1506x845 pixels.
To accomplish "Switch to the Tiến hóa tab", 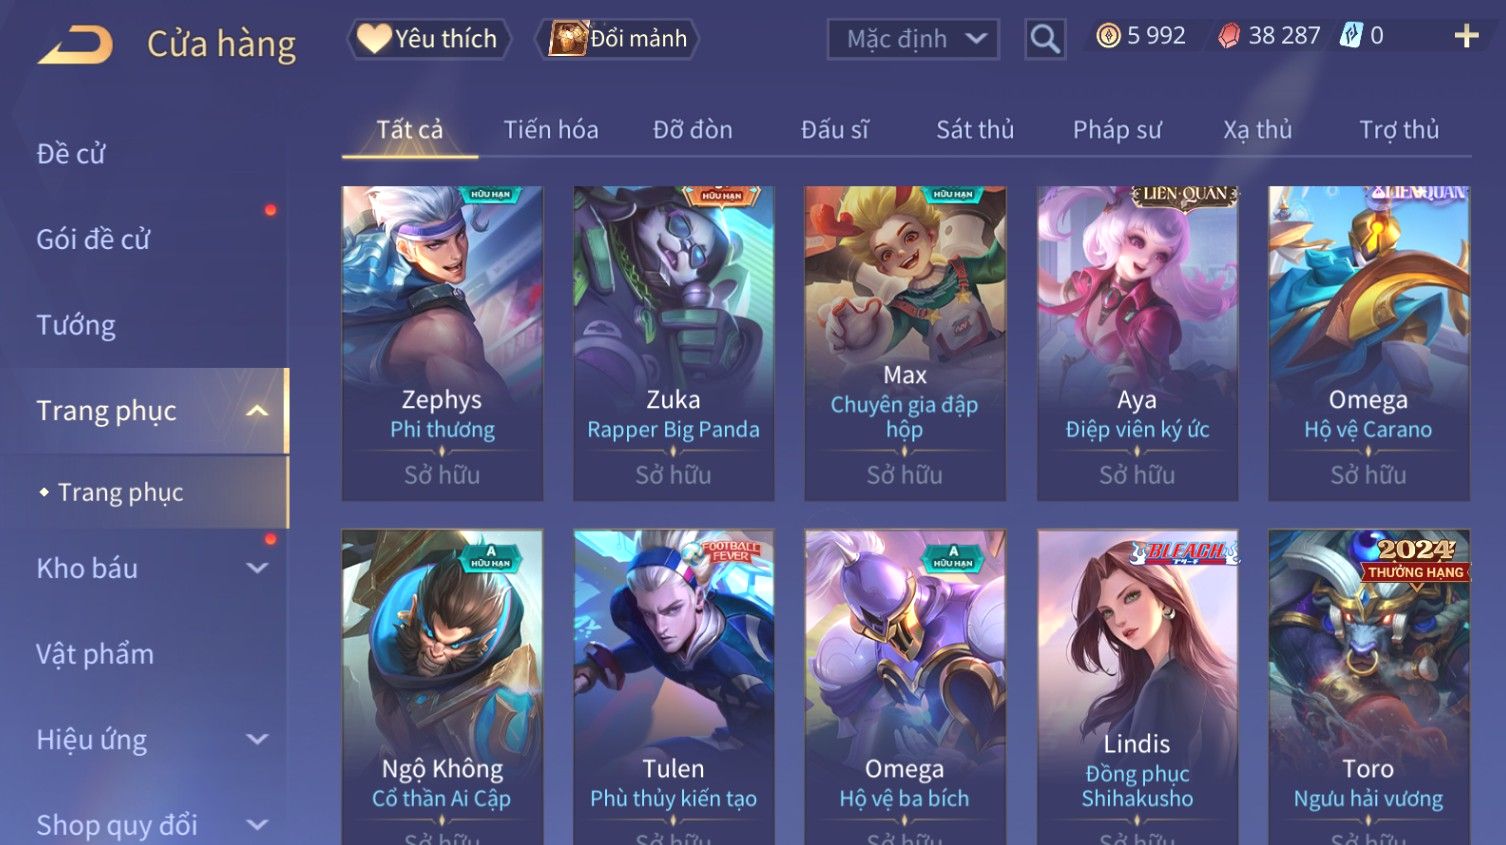I will click(551, 130).
